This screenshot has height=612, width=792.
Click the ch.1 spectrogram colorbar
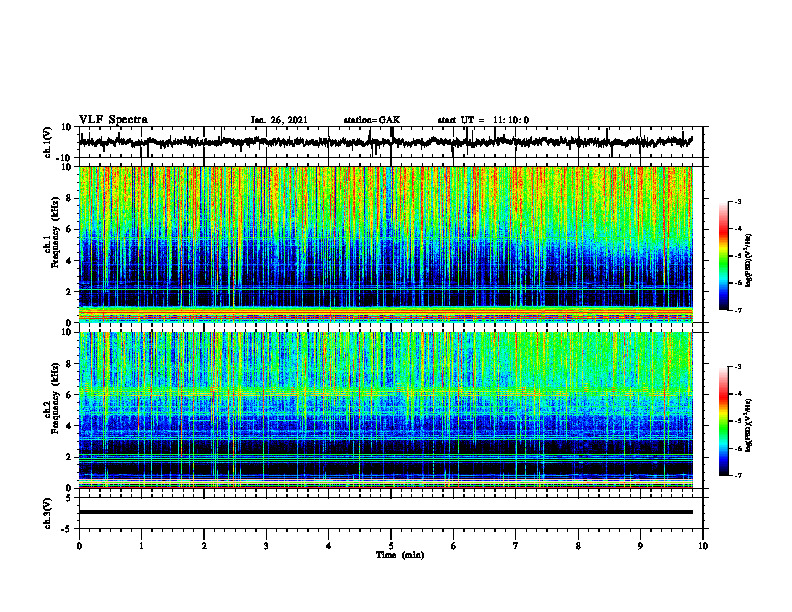724,256
